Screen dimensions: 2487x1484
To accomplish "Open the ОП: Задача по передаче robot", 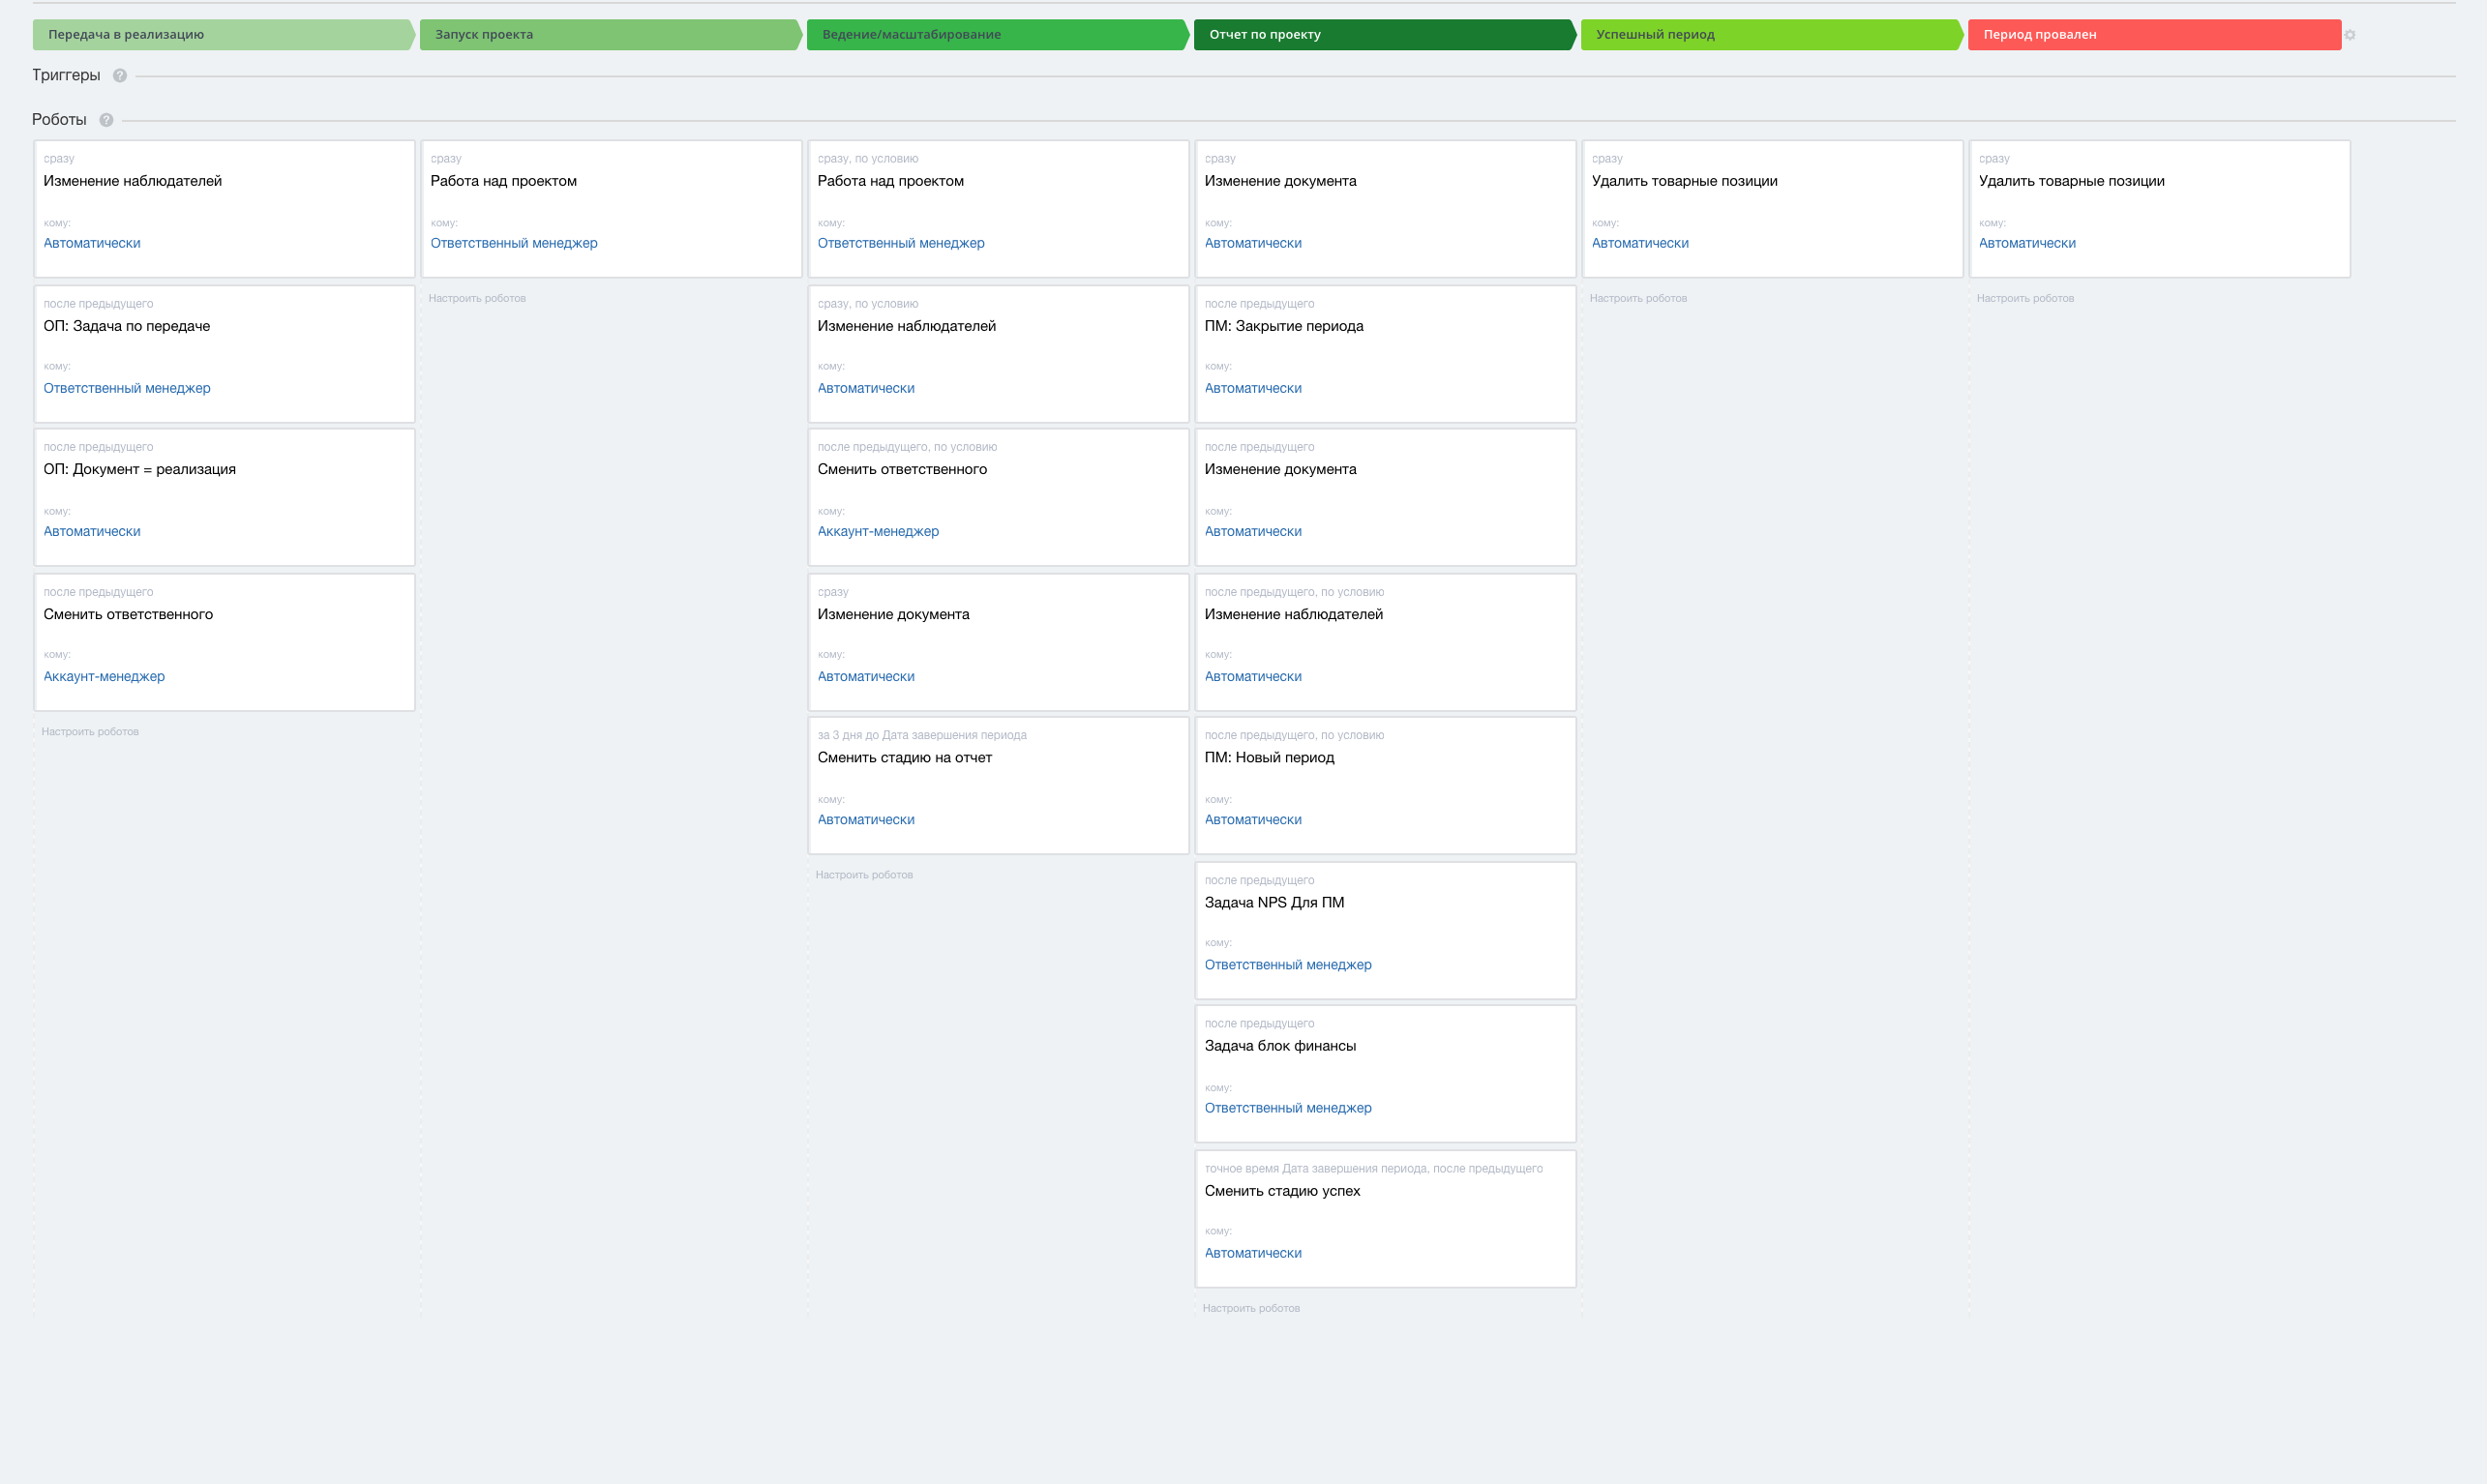I will [x=127, y=327].
